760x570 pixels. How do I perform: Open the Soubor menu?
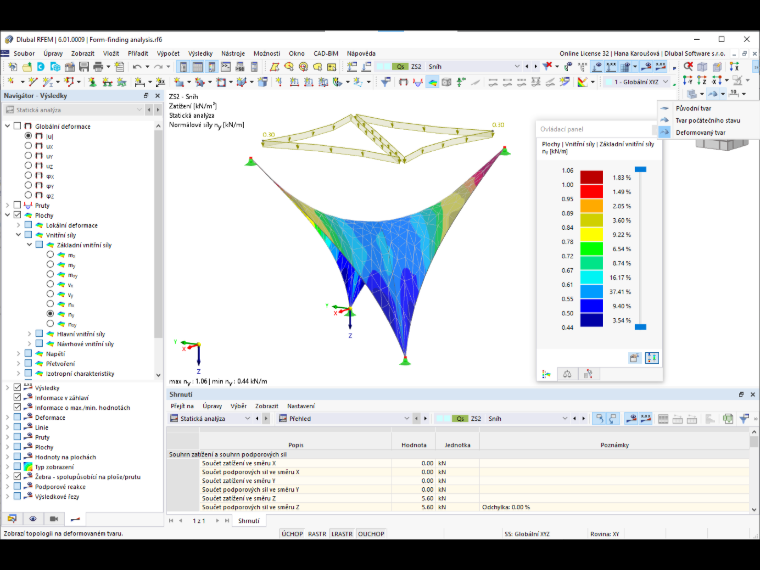[x=24, y=53]
